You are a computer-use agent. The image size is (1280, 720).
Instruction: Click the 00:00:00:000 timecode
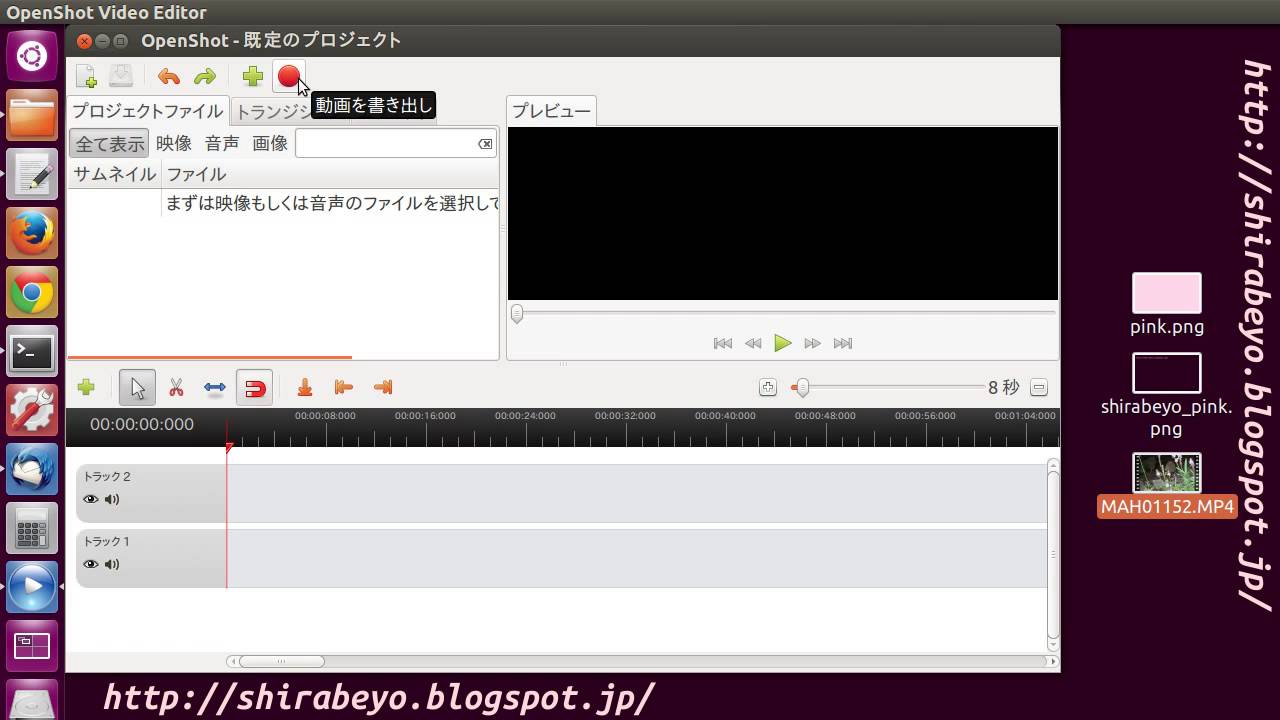pyautogui.click(x=142, y=425)
